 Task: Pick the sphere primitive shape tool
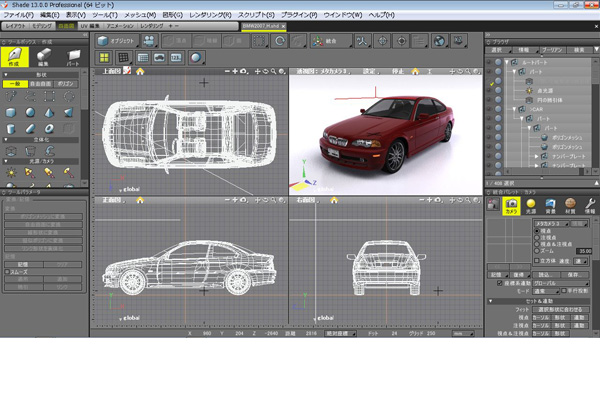point(30,113)
